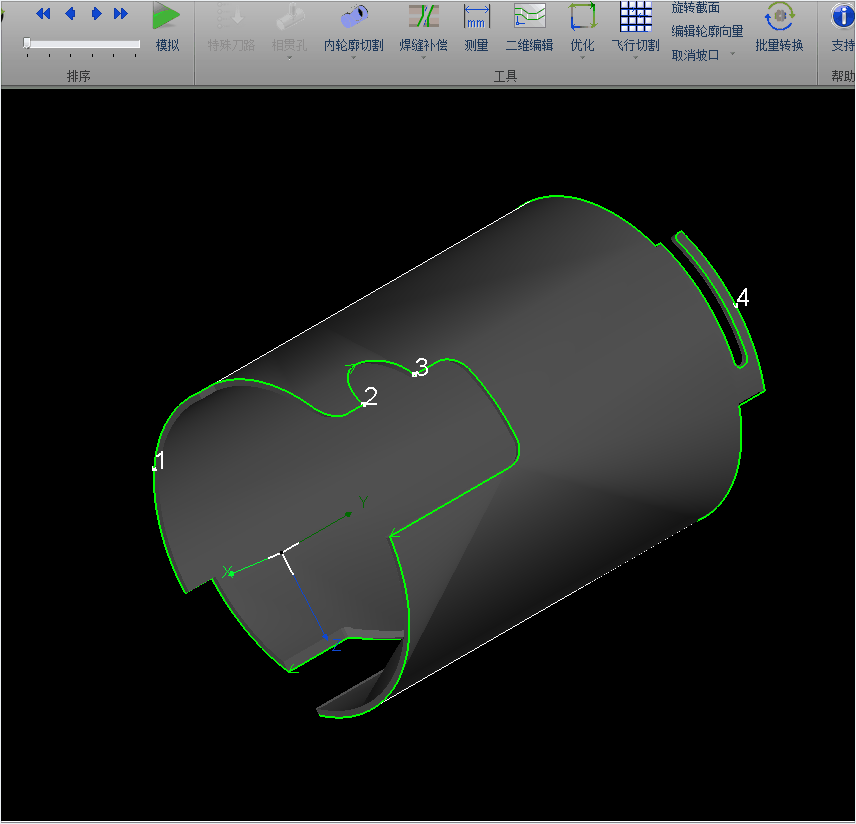Open the 二维编辑 2D edit tool
856x824 pixels.
[529, 16]
